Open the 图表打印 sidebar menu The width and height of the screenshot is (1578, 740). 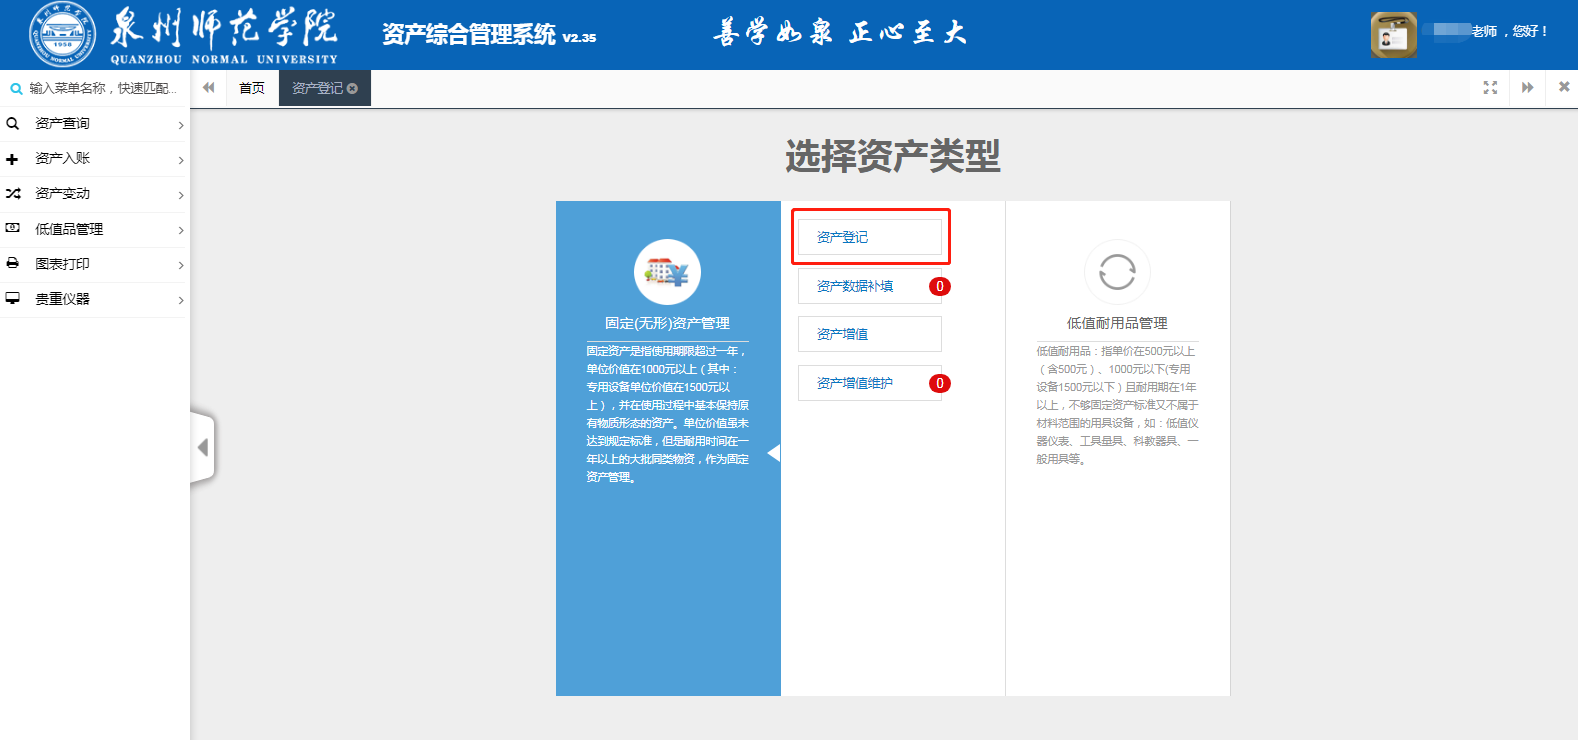click(x=94, y=264)
